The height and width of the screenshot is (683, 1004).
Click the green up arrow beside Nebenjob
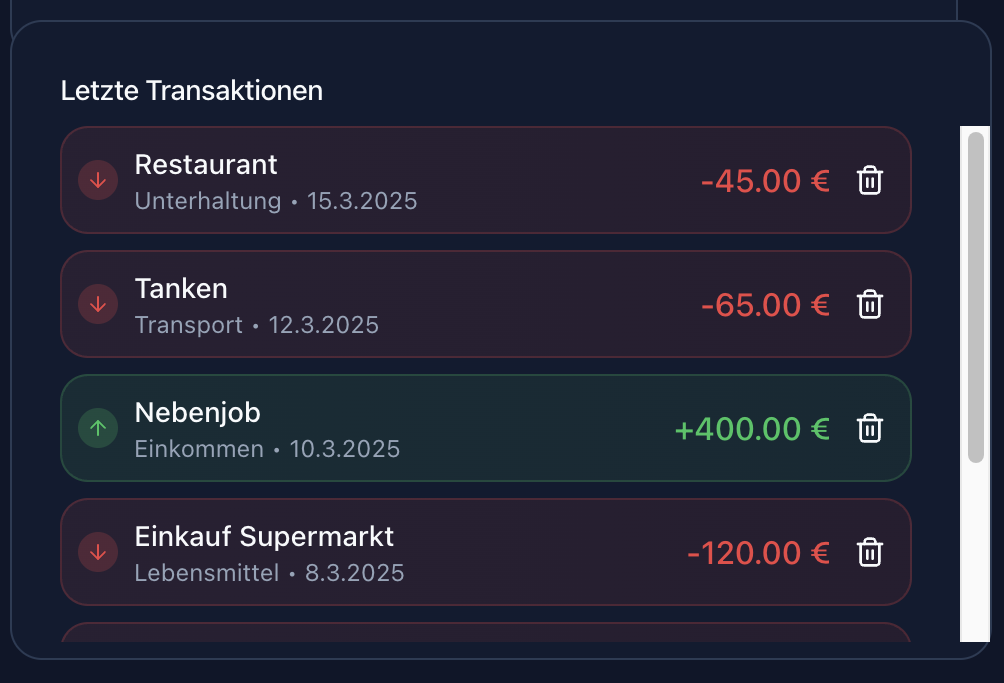pos(98,429)
